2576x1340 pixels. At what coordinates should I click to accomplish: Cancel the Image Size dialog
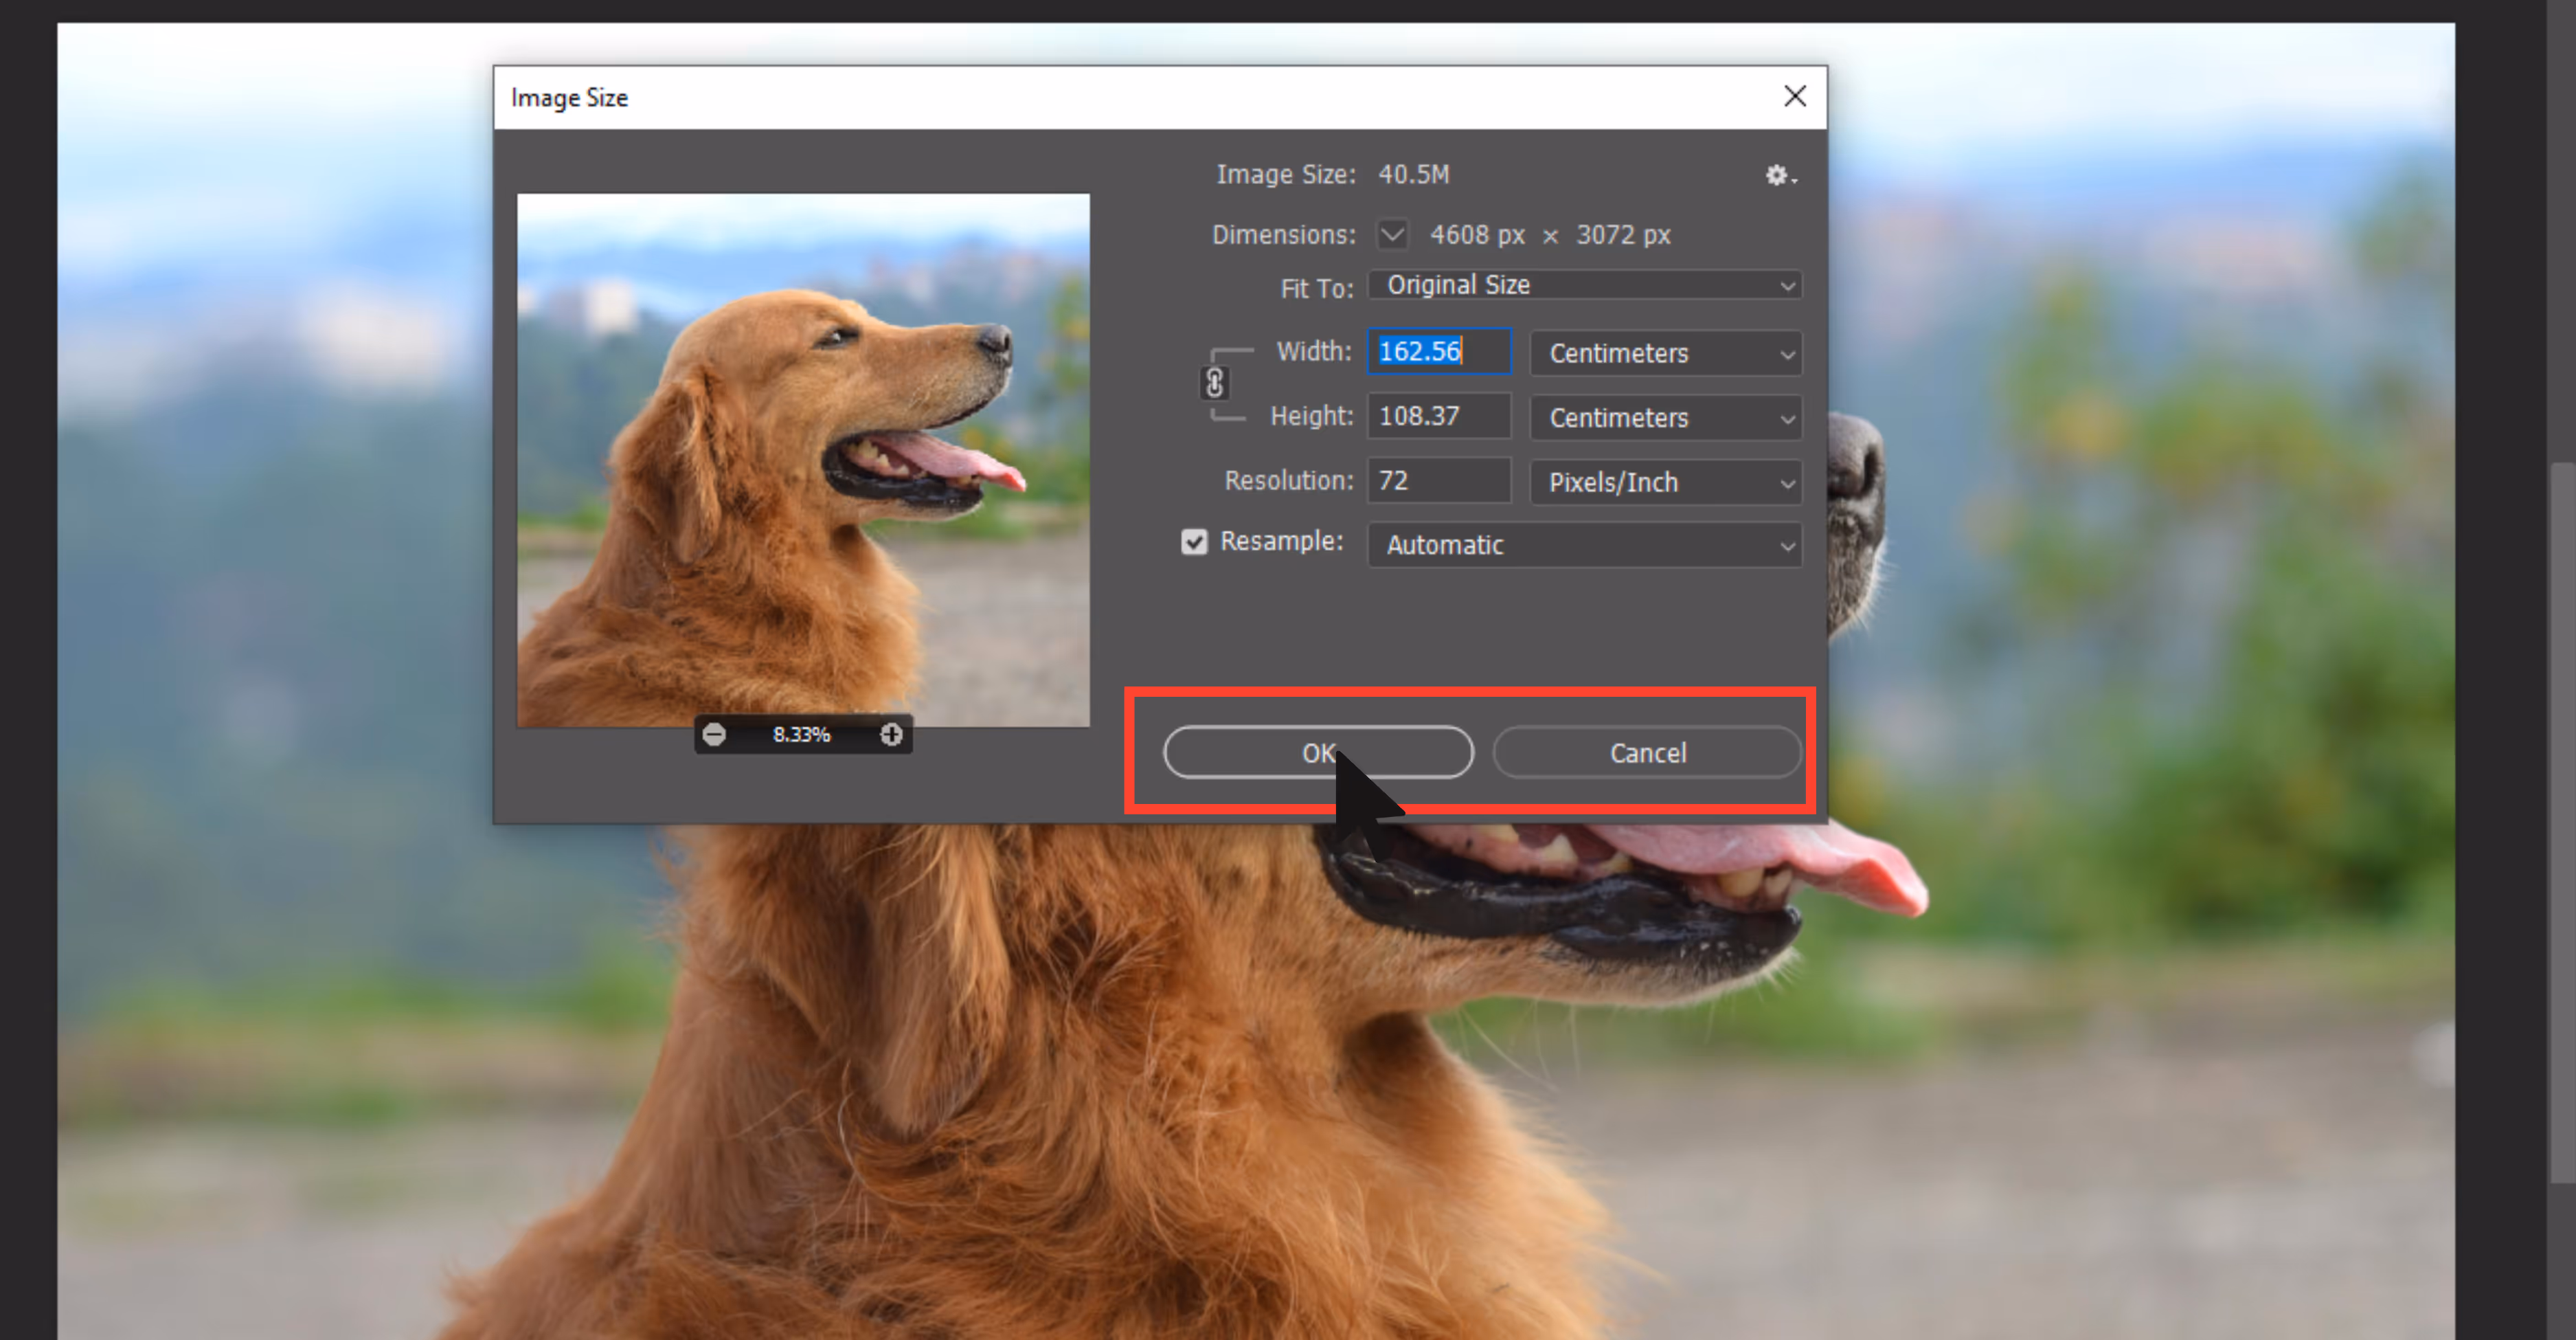pos(1647,752)
